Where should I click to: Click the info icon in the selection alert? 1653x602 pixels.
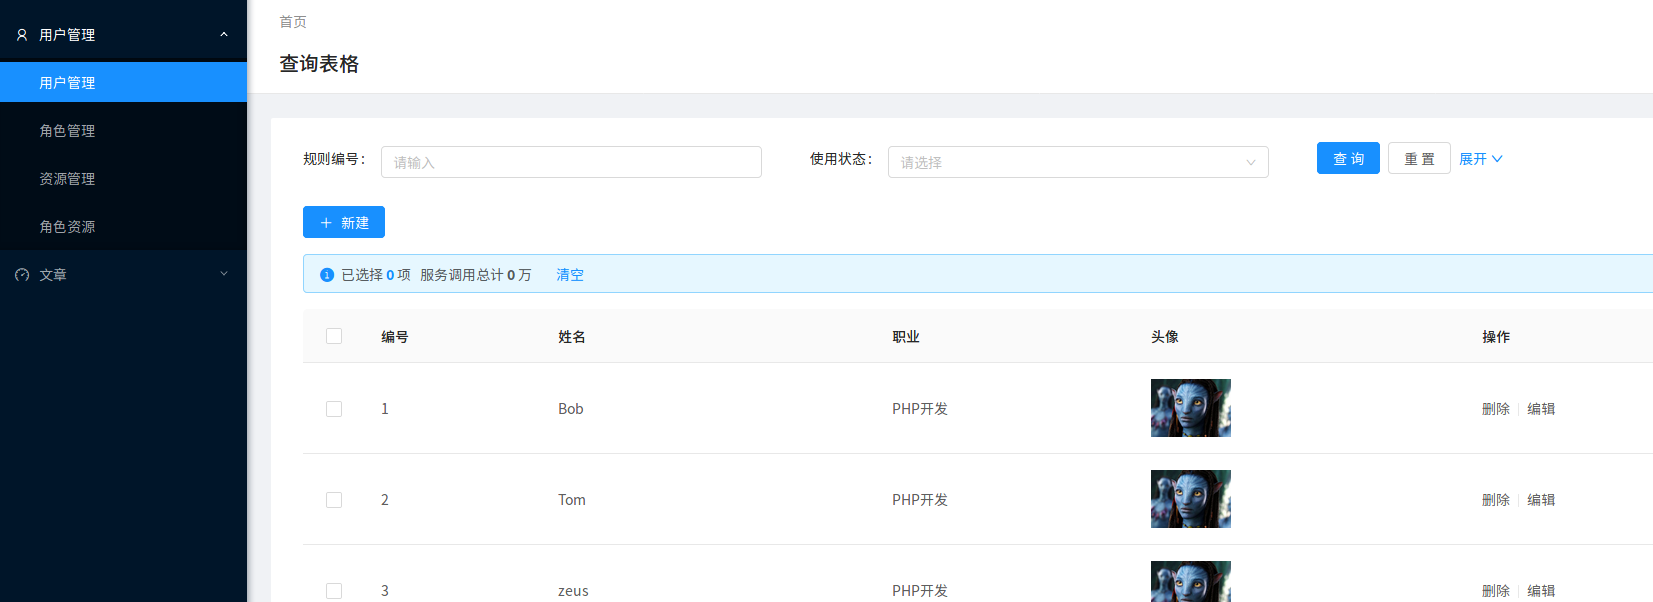pyautogui.click(x=327, y=275)
